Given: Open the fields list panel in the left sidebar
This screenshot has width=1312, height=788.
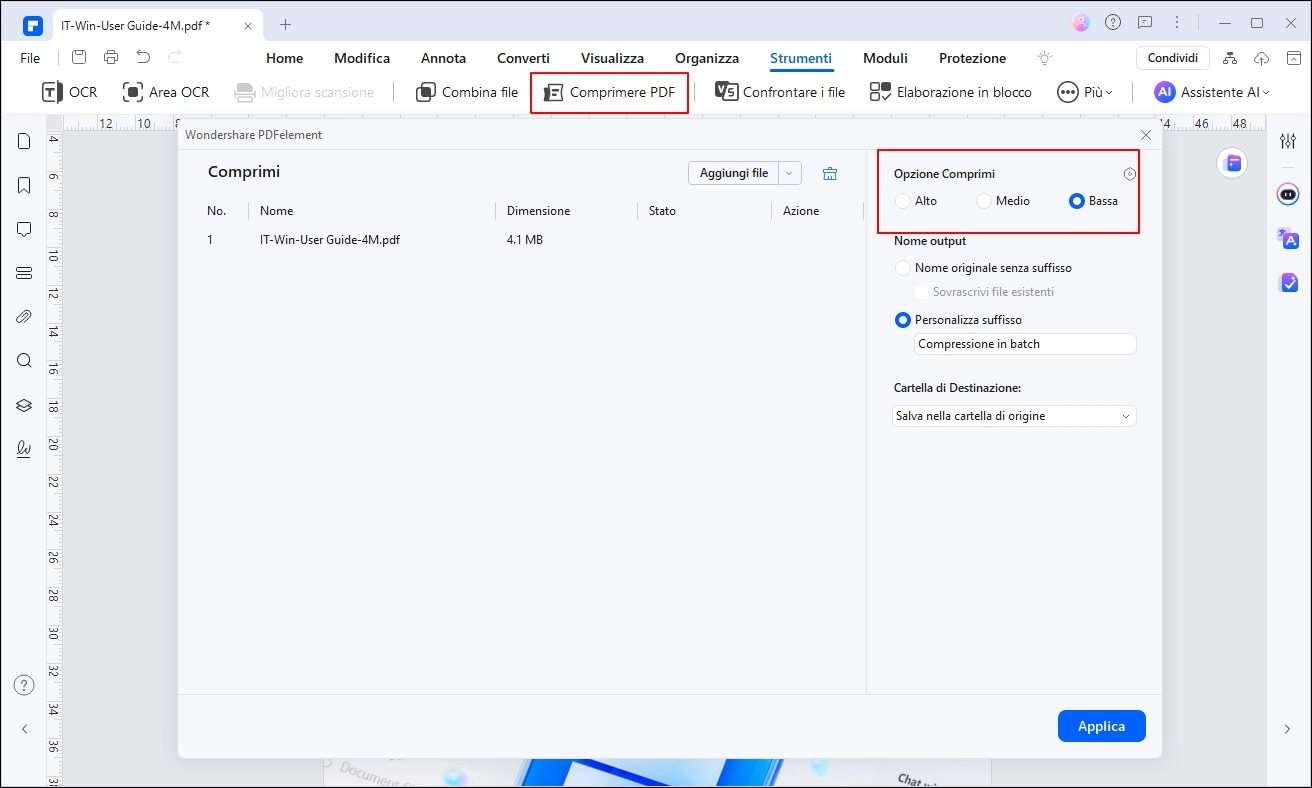Looking at the screenshot, I should coord(24,273).
